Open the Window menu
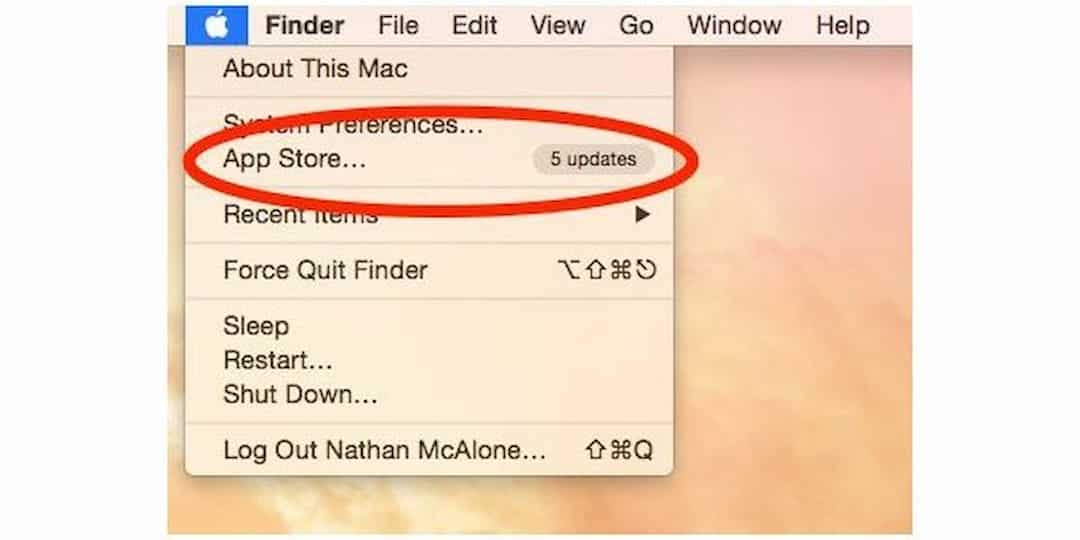 734,25
